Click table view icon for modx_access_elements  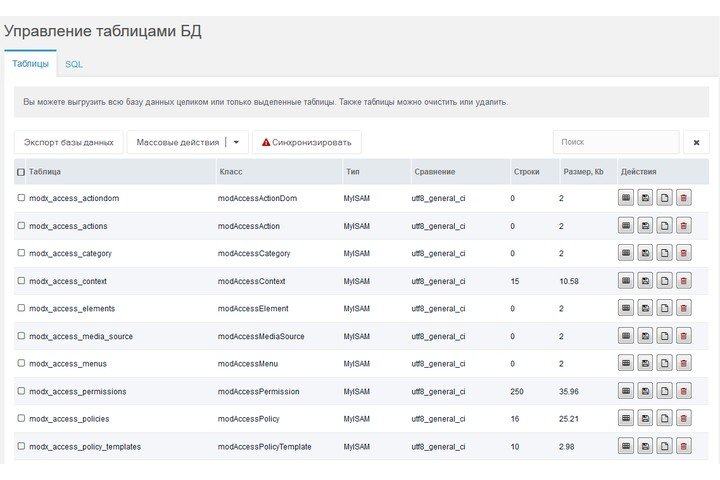(626, 308)
